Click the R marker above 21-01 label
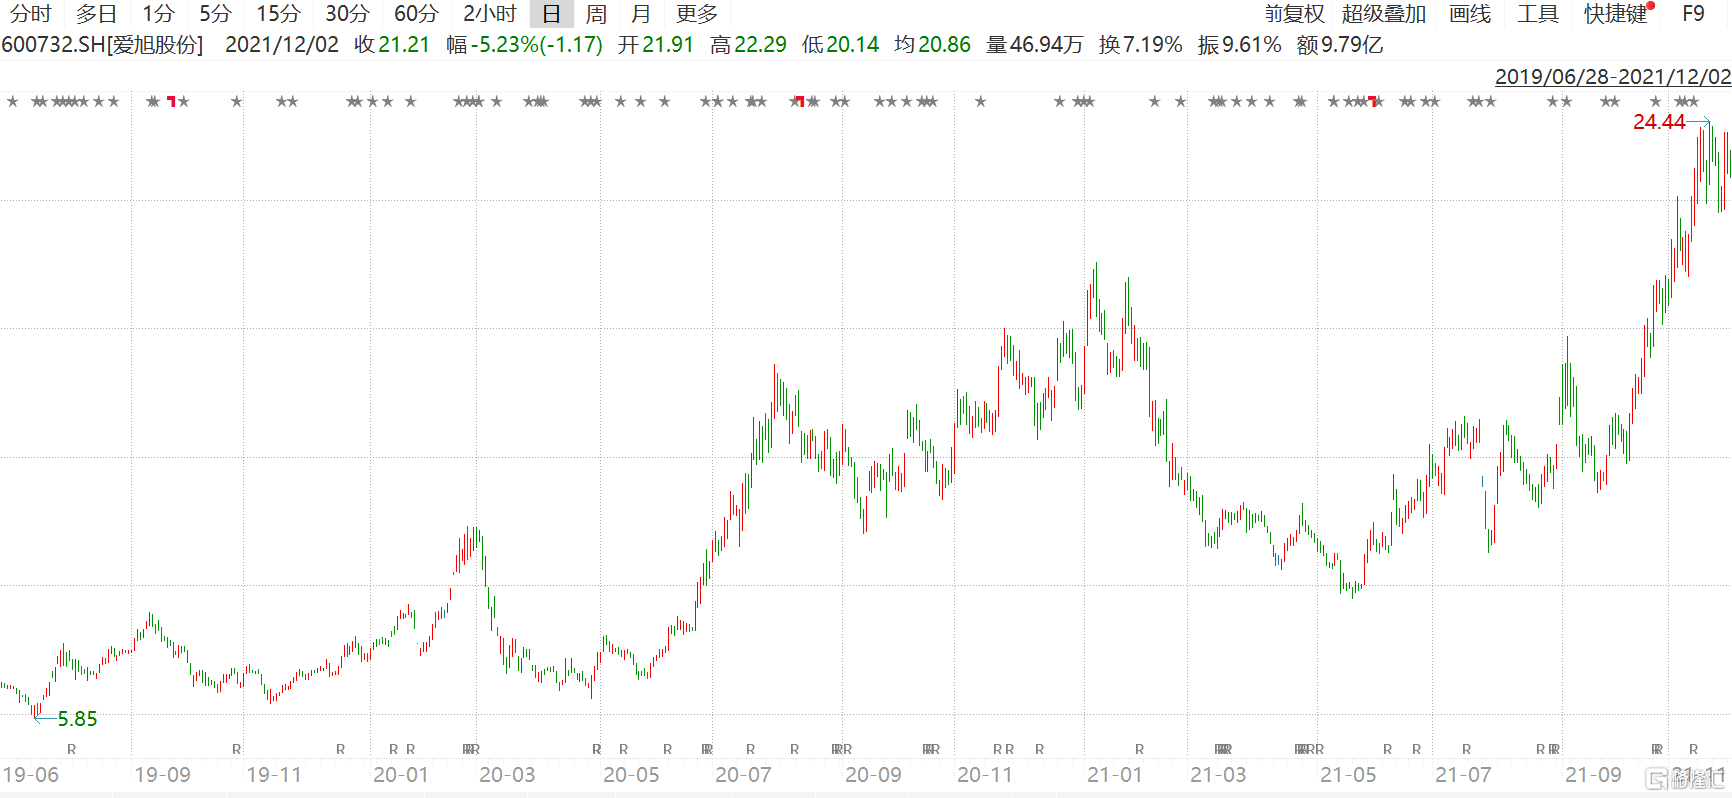 tap(1139, 749)
